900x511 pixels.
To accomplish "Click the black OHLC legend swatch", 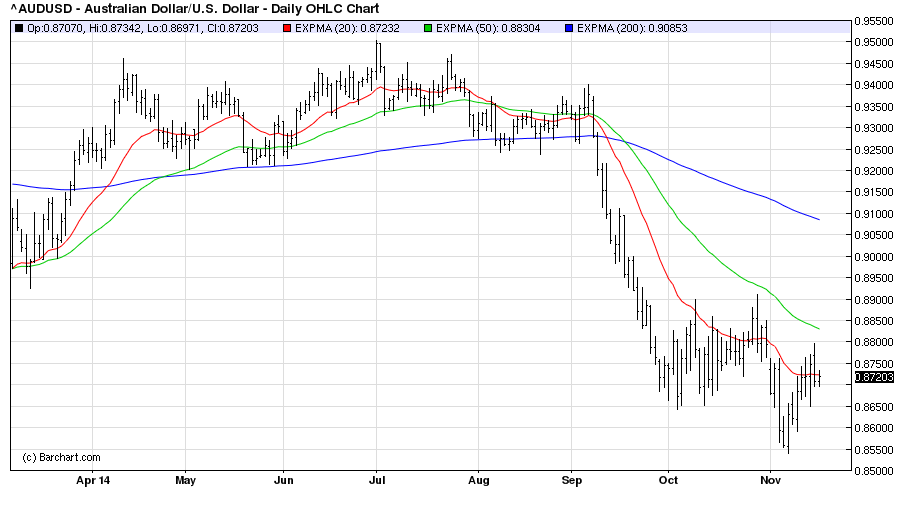I will (19, 27).
